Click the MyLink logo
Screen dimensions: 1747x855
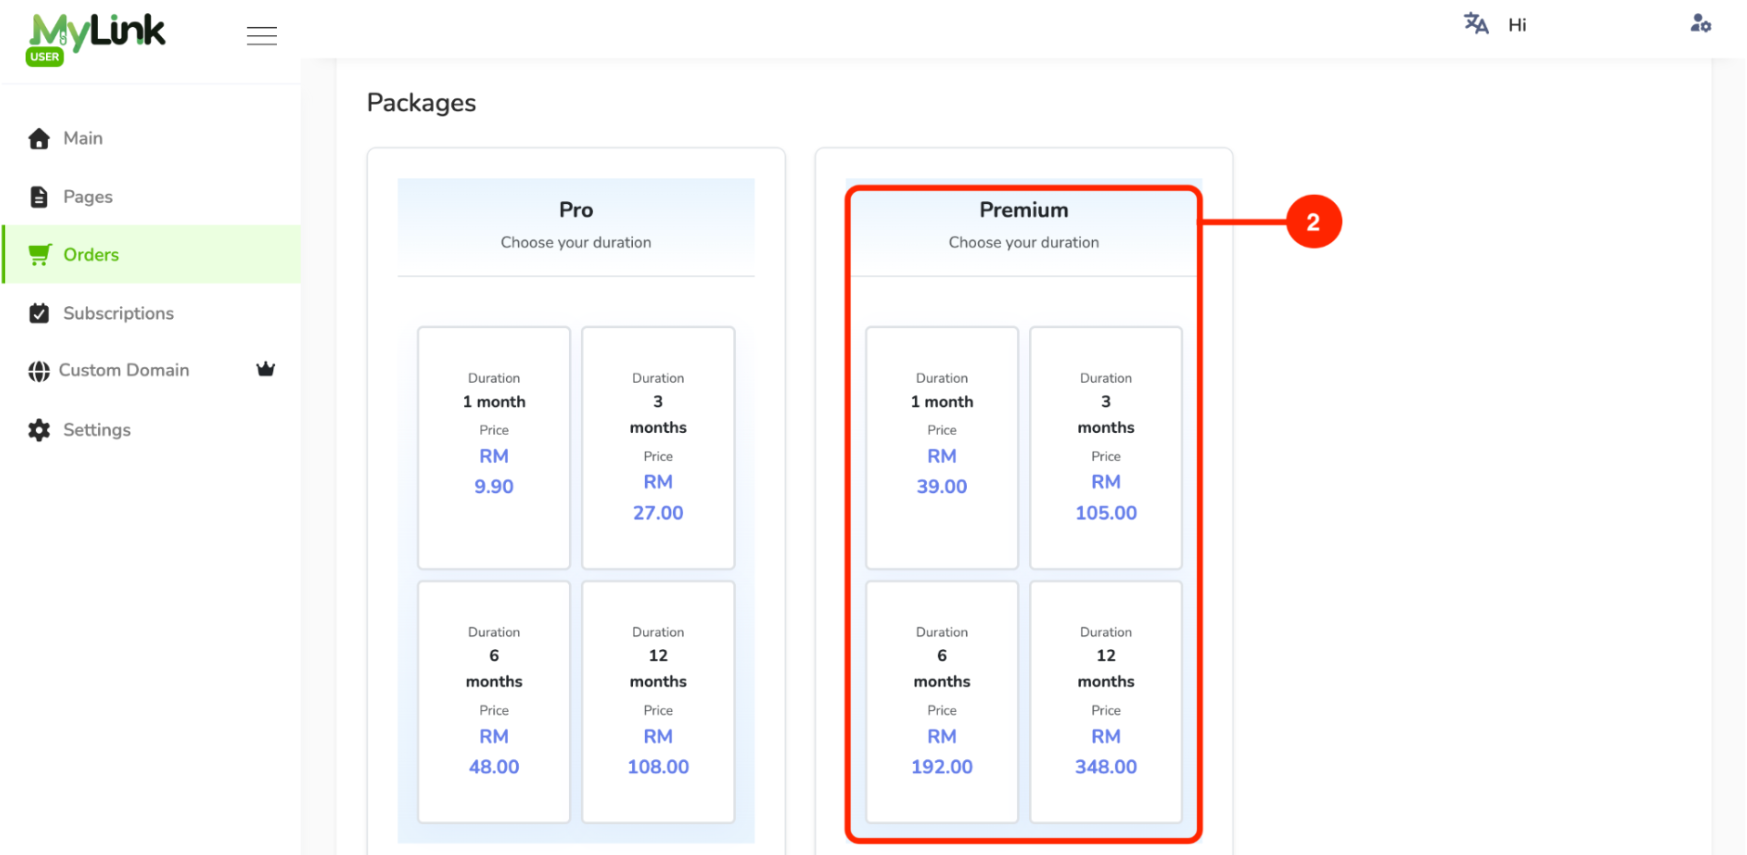tap(96, 39)
